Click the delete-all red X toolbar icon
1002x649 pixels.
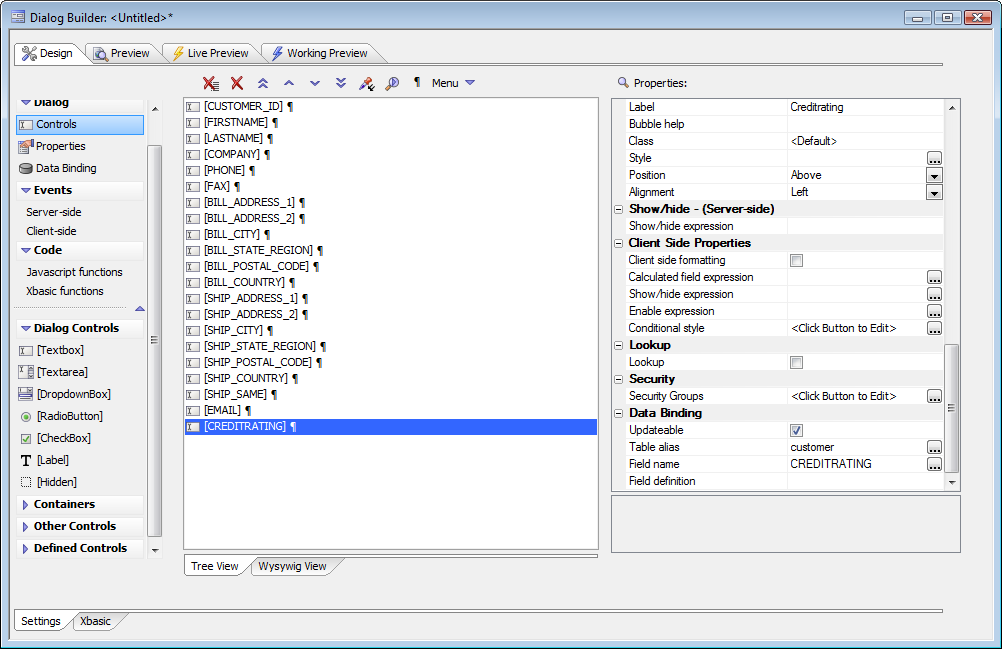[211, 83]
